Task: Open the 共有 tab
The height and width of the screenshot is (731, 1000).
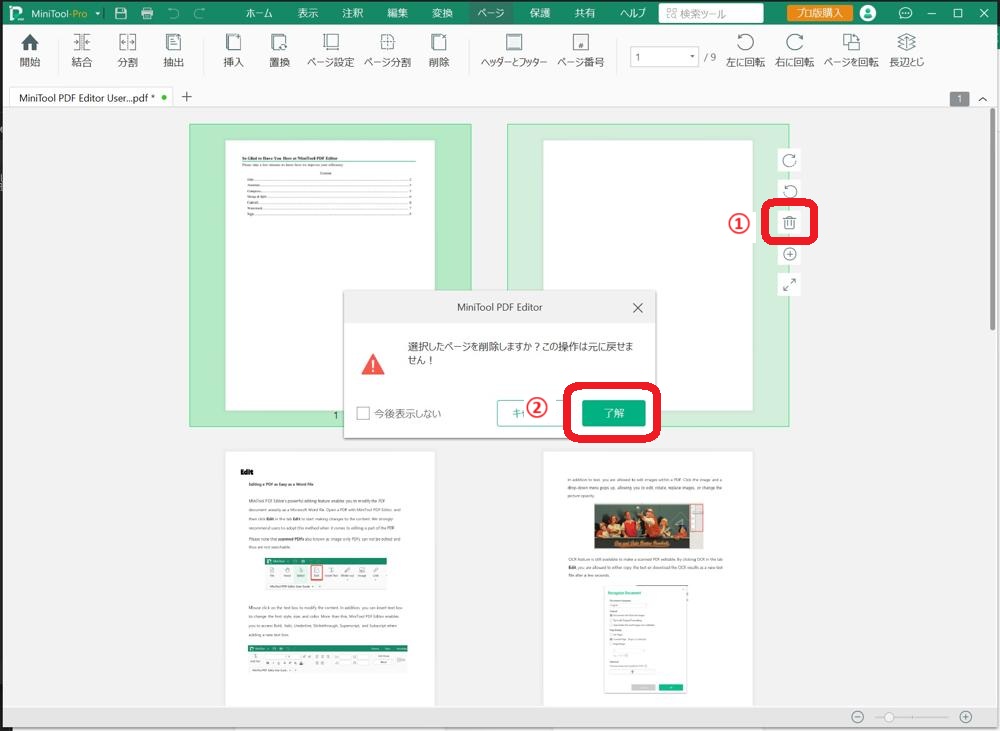Action: [x=584, y=13]
